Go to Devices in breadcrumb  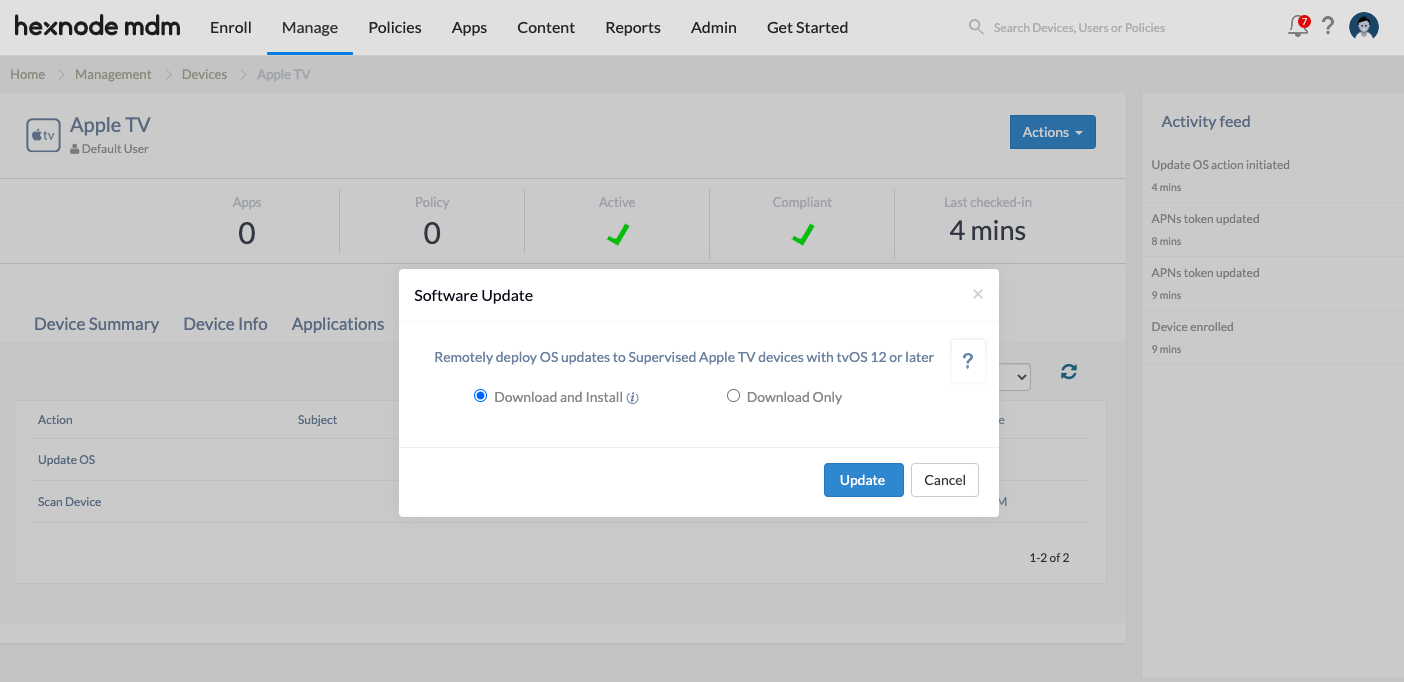[x=204, y=74]
